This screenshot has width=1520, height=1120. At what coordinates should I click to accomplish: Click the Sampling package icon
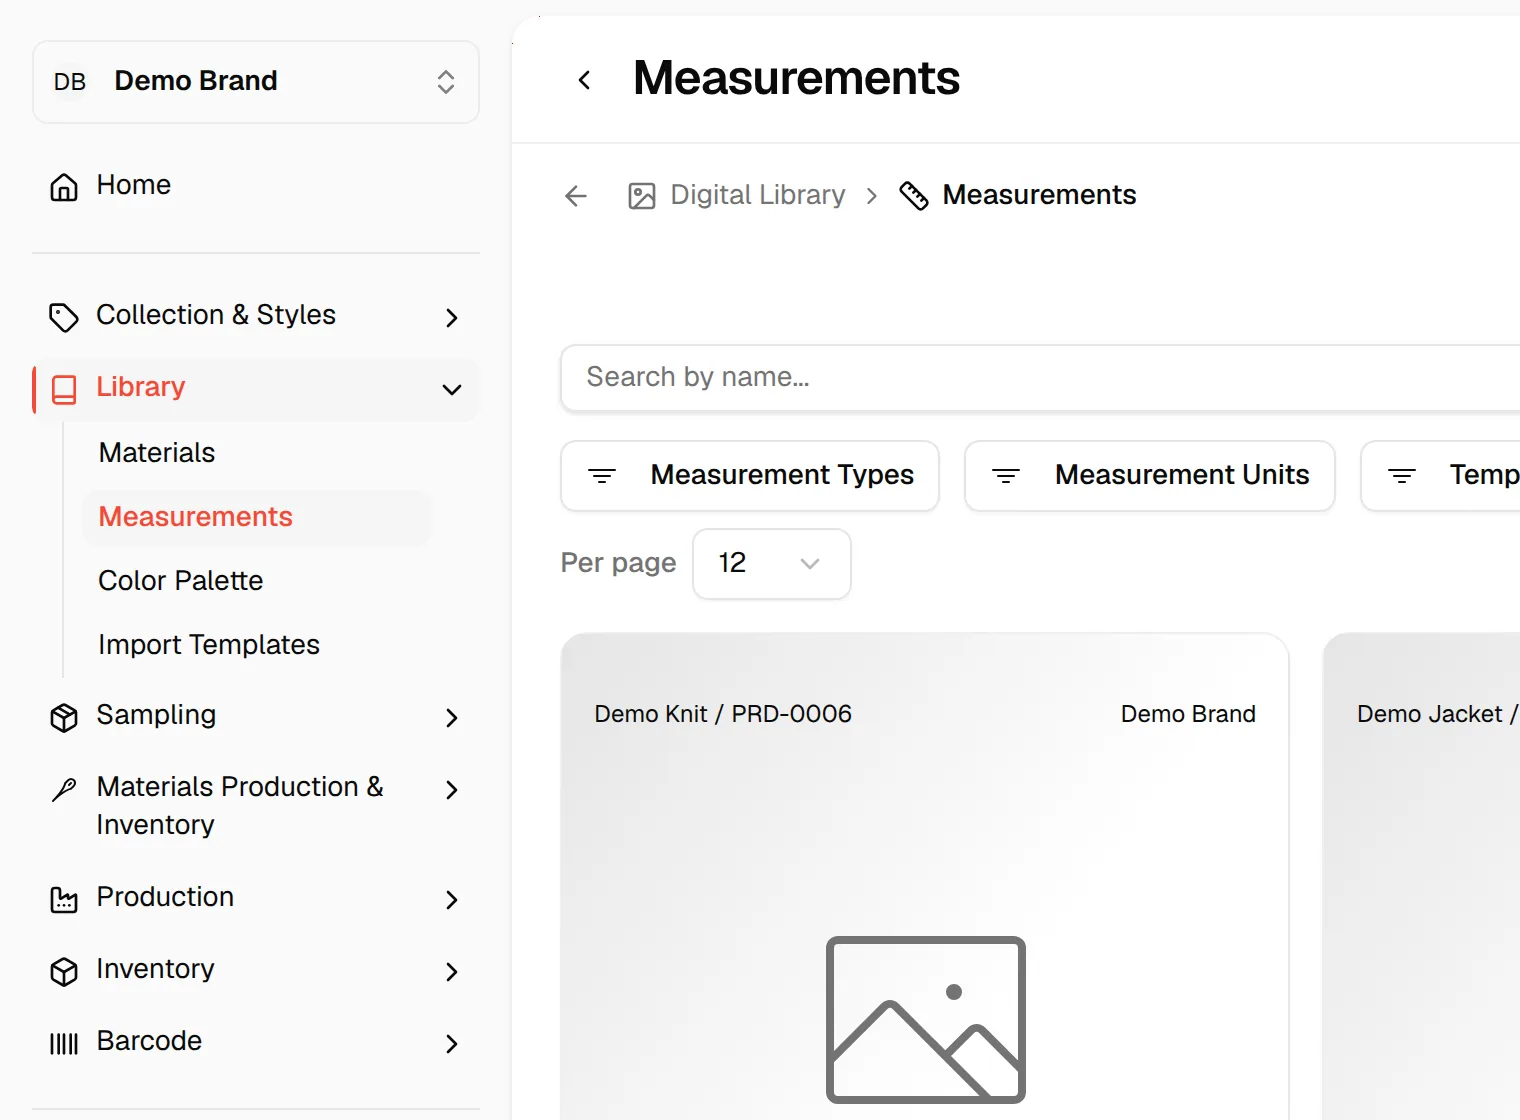pyautogui.click(x=64, y=717)
